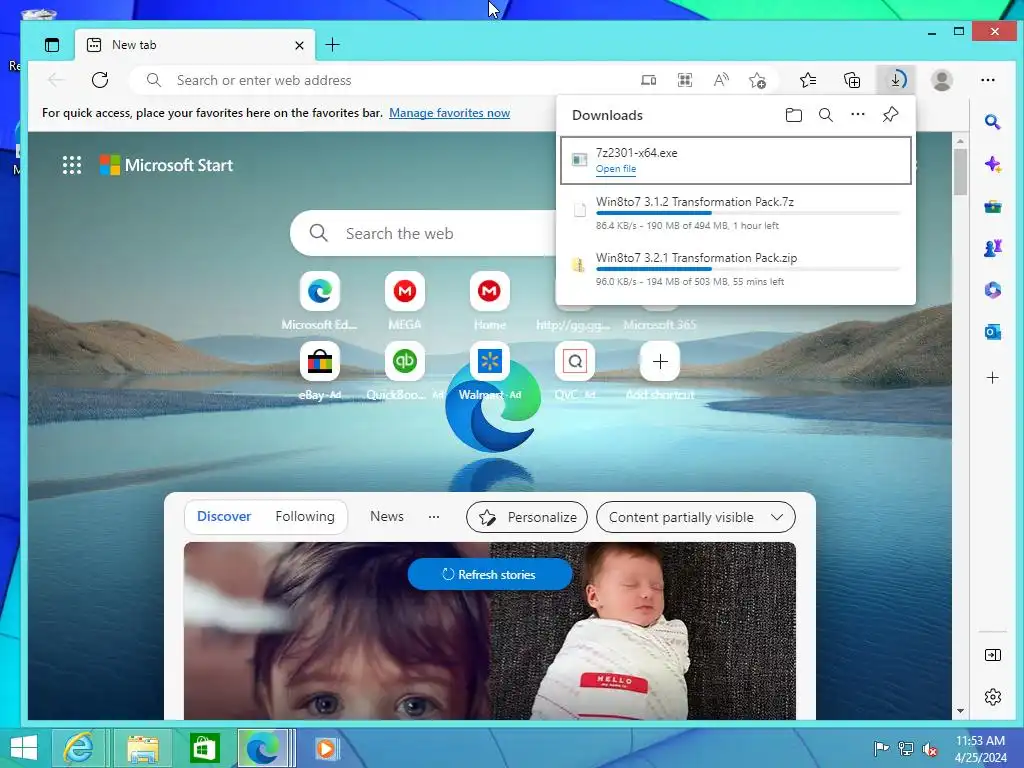Click the Personalize button
1024x768 pixels.
tap(527, 517)
